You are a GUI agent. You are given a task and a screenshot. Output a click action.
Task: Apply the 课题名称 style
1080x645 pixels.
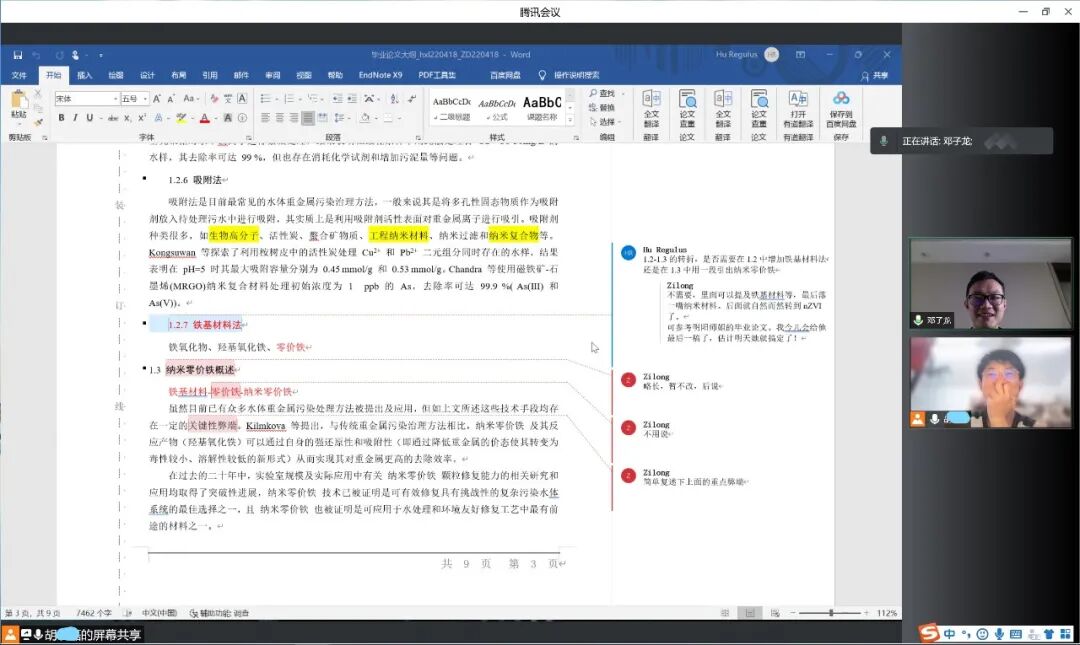point(542,108)
